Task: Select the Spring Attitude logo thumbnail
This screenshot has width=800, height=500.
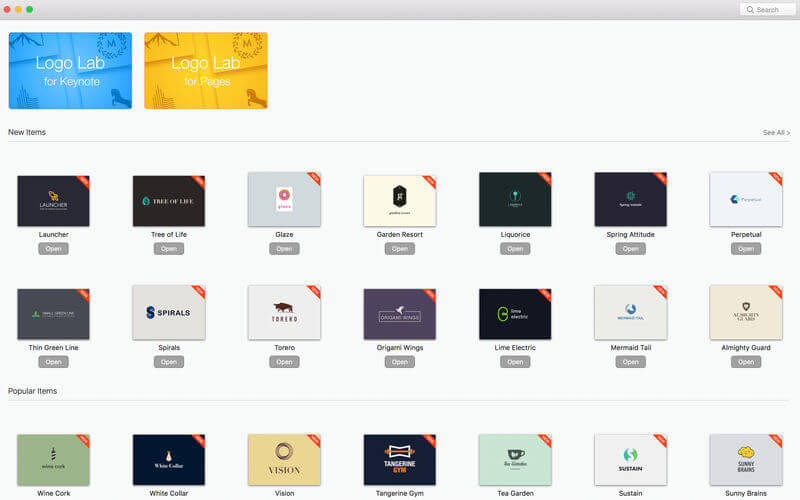Action: pos(631,199)
